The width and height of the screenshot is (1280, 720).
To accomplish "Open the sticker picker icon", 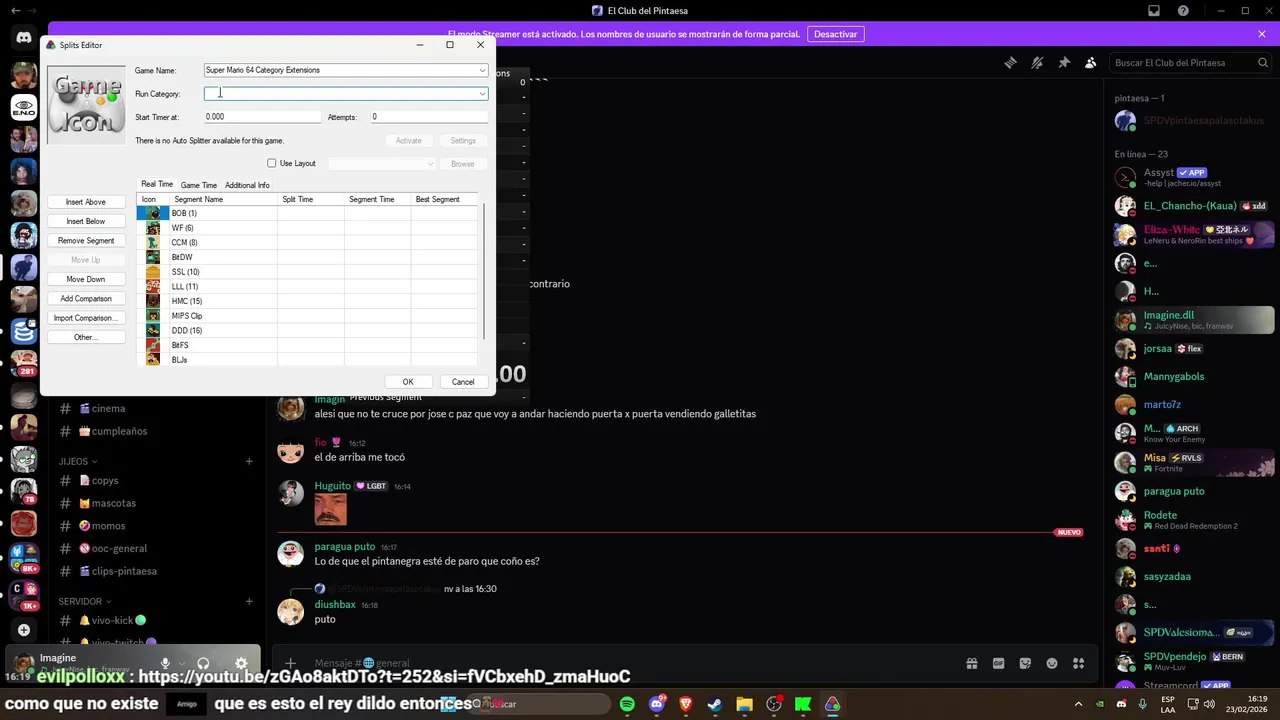I will 1025,663.
